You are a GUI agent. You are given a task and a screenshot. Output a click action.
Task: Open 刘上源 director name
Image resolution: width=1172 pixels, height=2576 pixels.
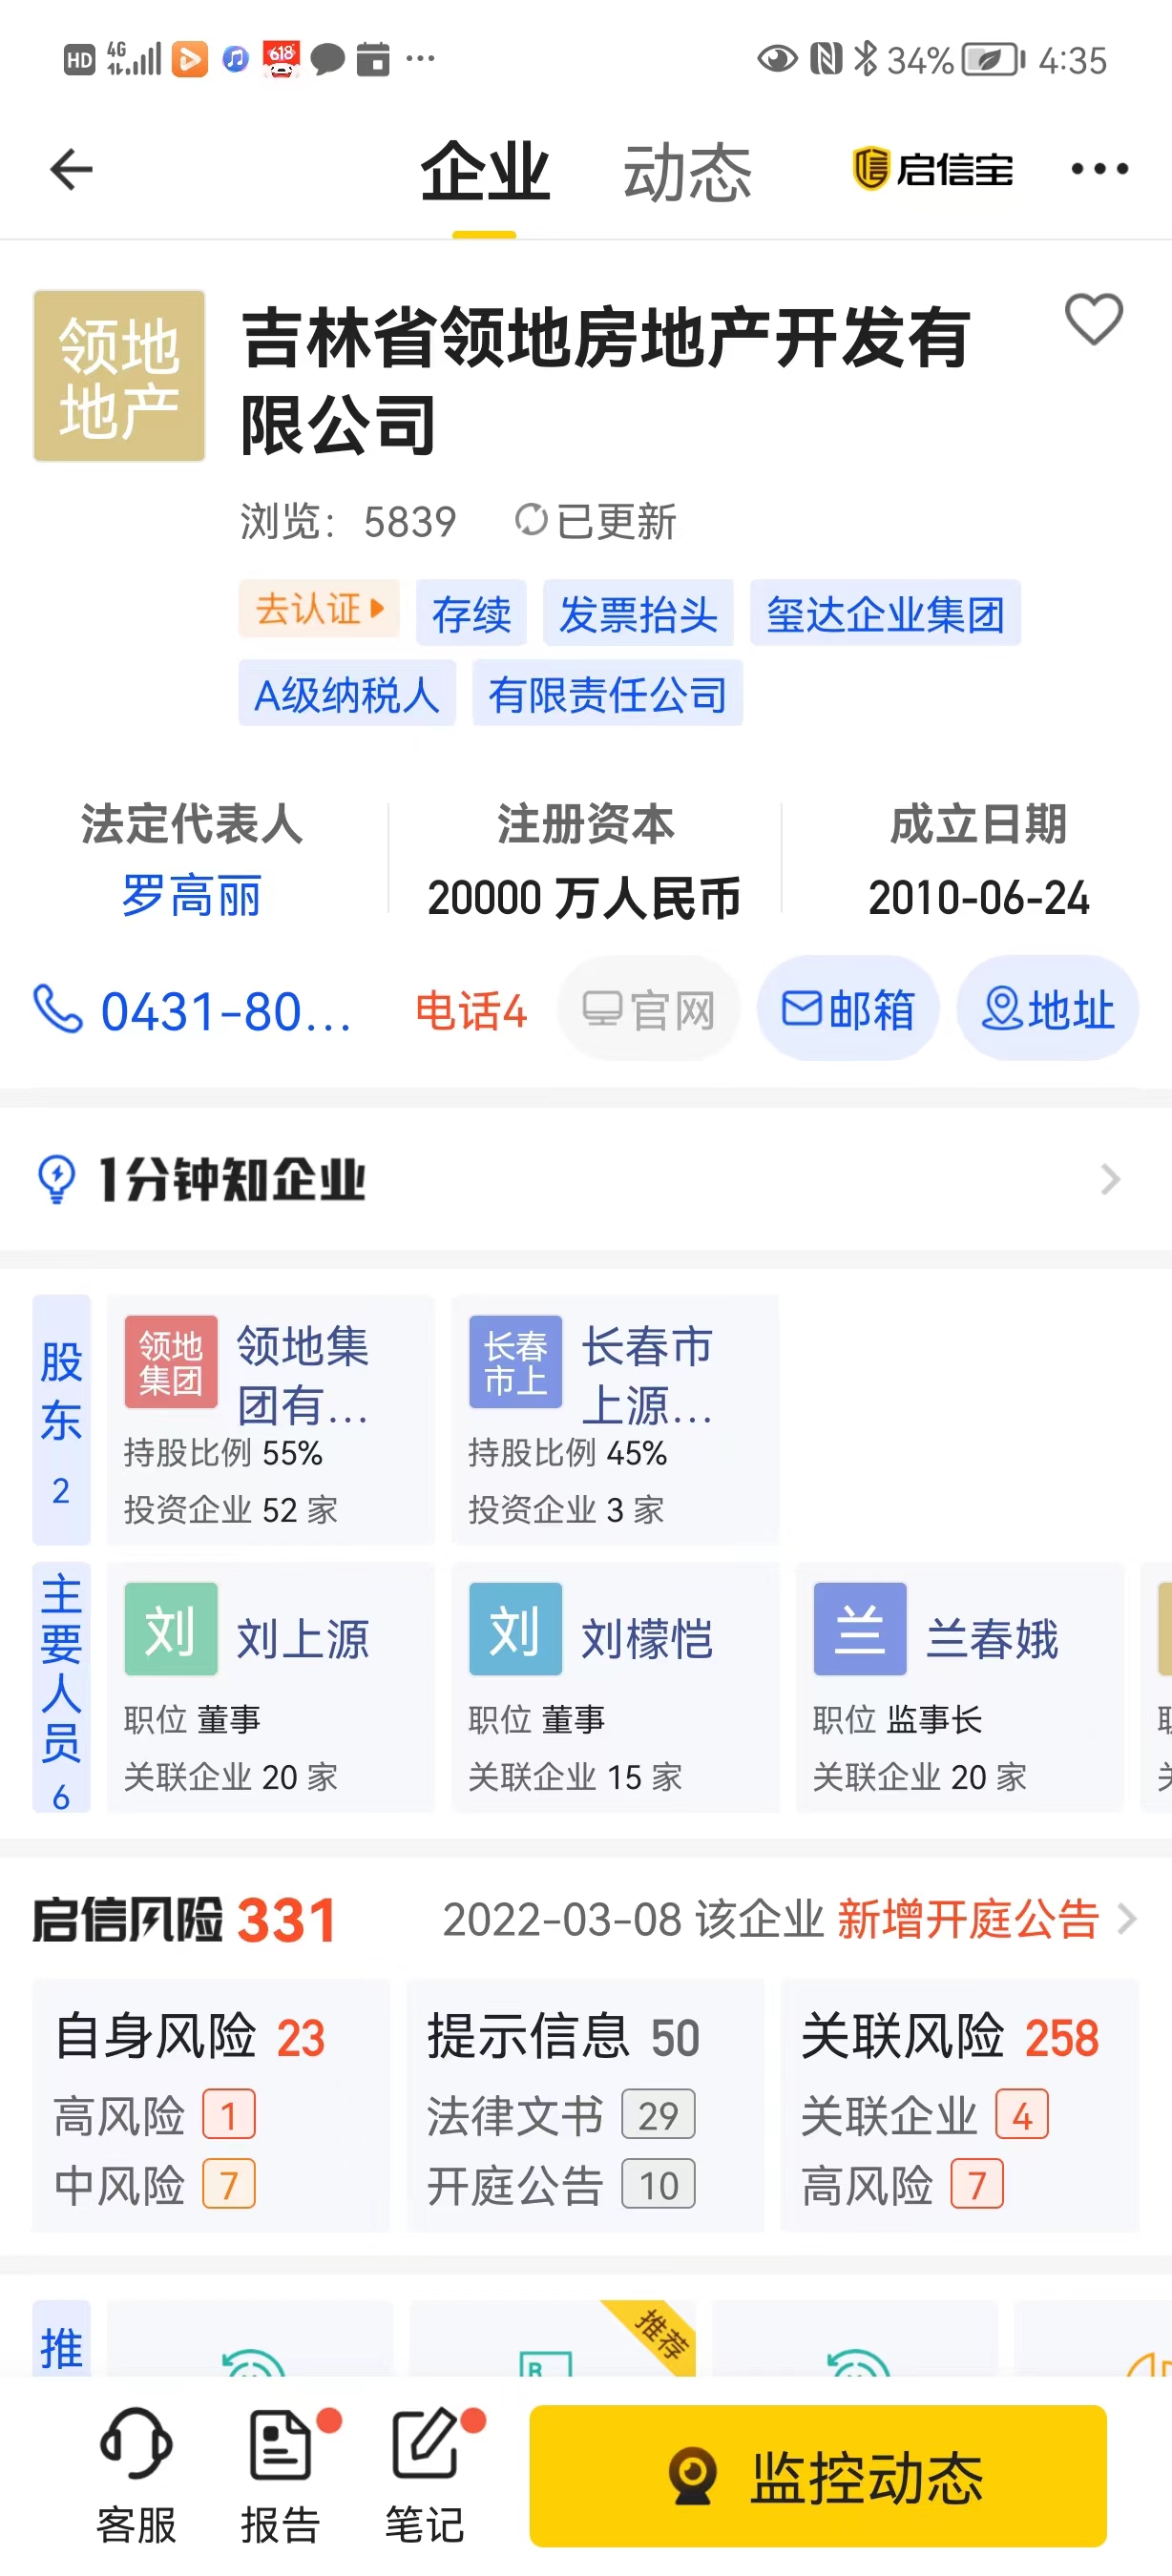click(x=303, y=1639)
